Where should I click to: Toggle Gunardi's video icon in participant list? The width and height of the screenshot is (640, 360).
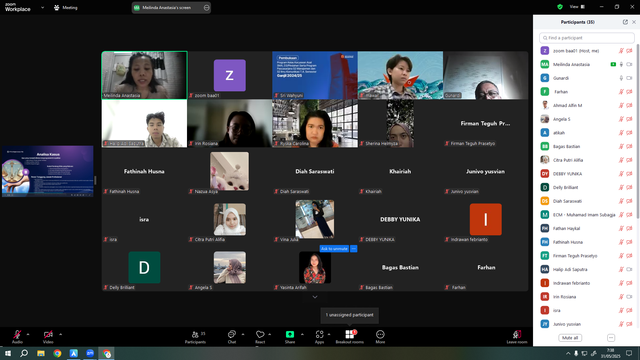629,78
